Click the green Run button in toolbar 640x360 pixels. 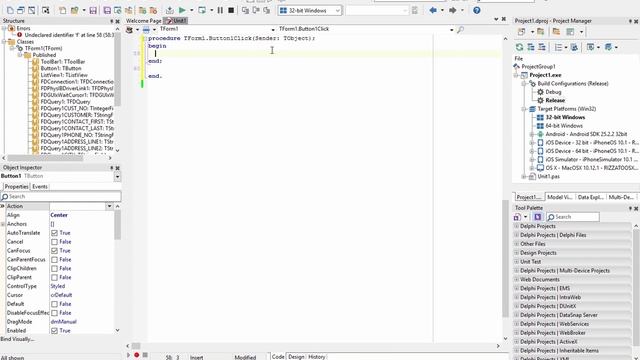pyautogui.click(x=182, y=10)
